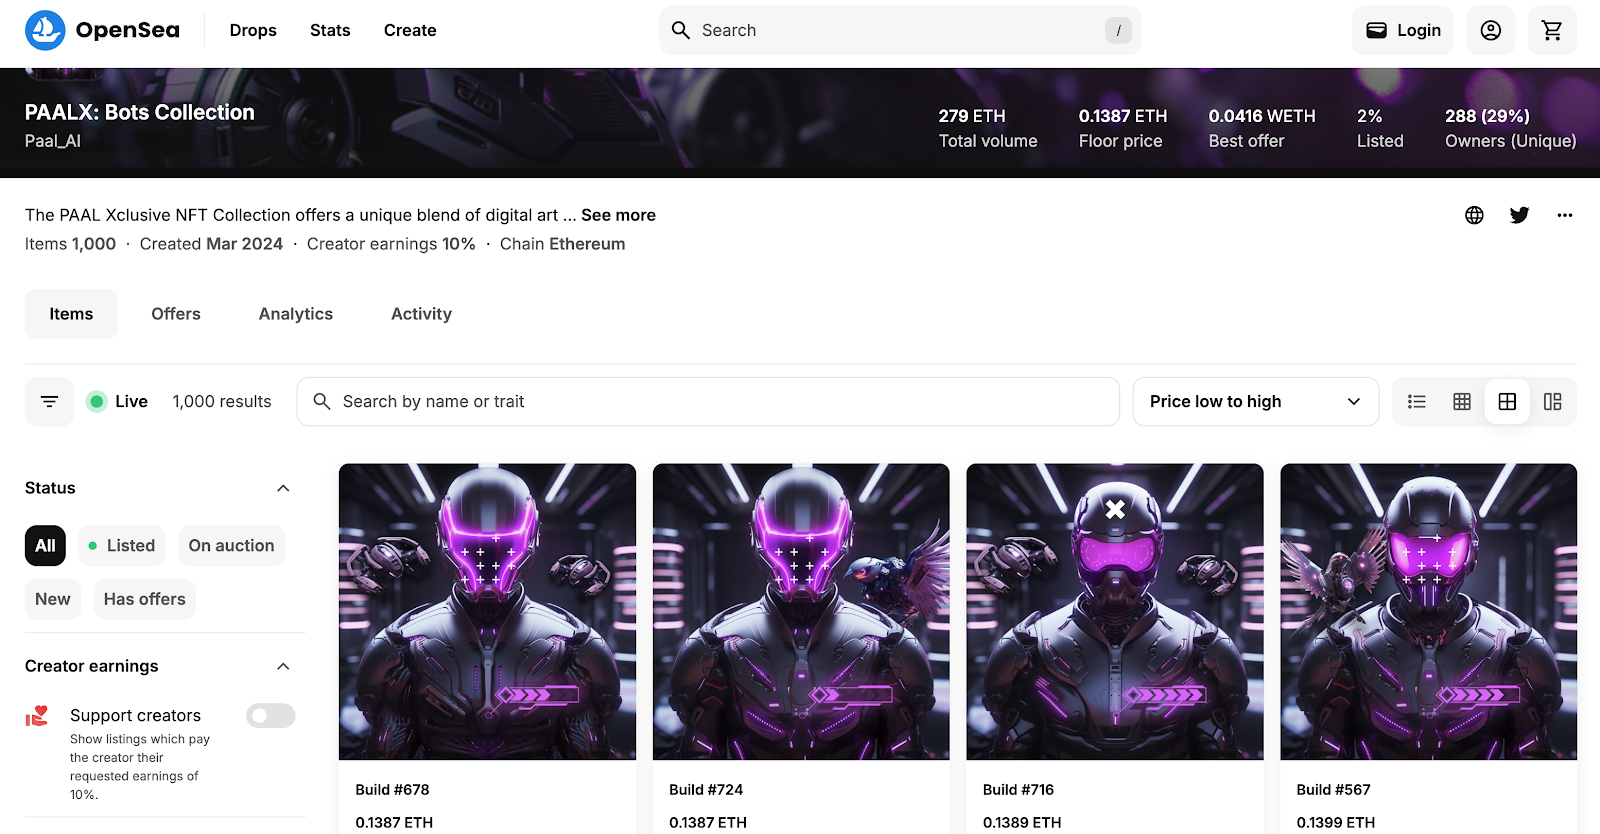Click See more in the description
Image resolution: width=1600 pixels, height=834 pixels.
618,215
